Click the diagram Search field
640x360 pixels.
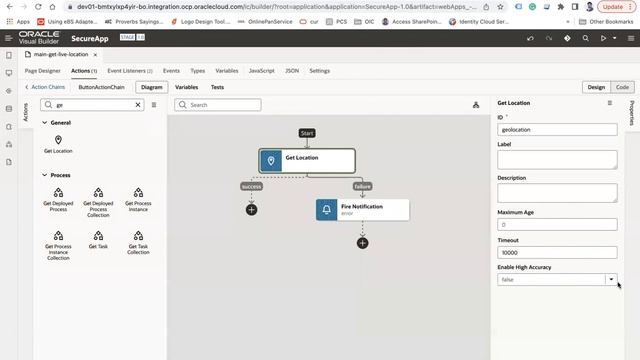tap(218, 105)
